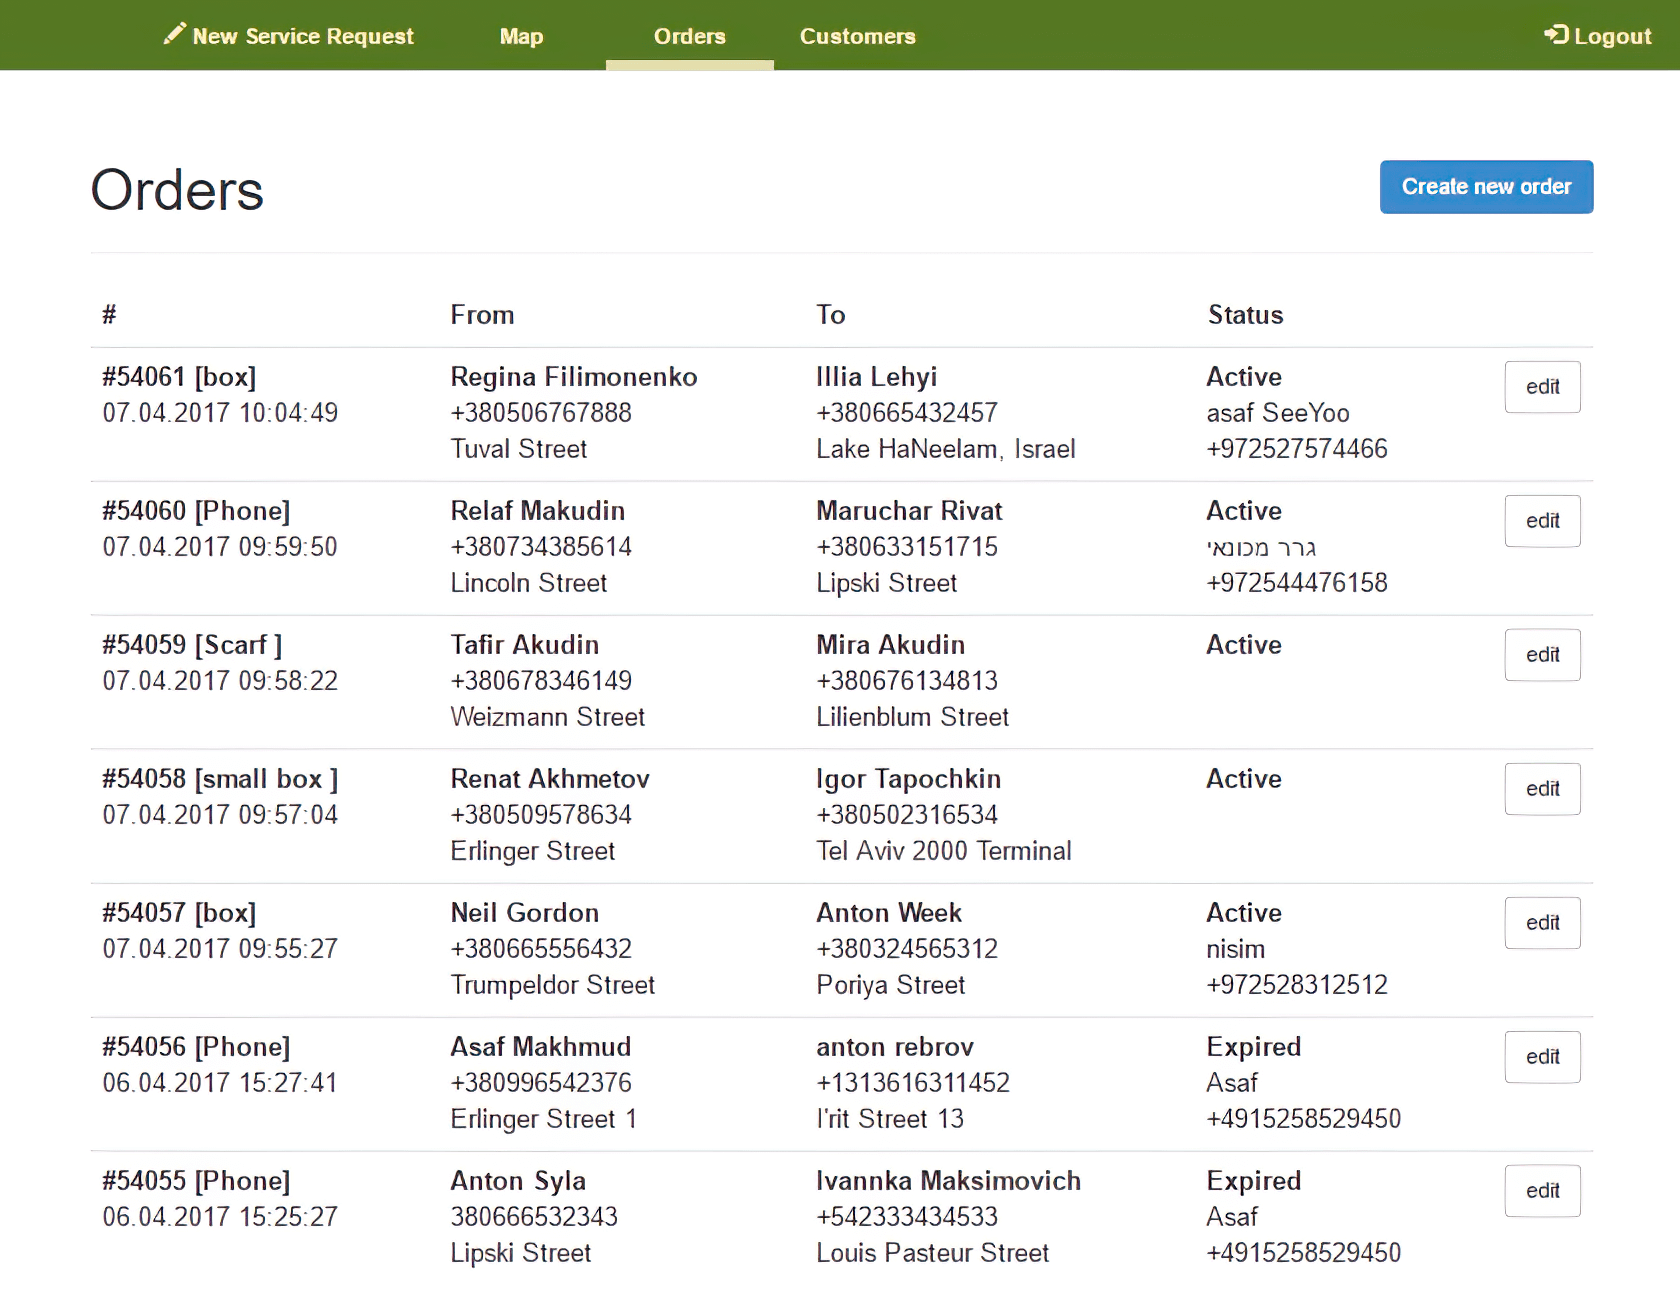The height and width of the screenshot is (1300, 1680).
Task: Click order number #54057 [box]
Action: (x=179, y=913)
